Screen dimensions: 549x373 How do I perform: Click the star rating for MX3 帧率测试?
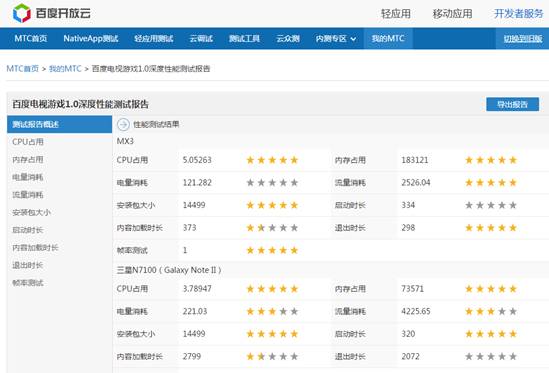click(272, 250)
